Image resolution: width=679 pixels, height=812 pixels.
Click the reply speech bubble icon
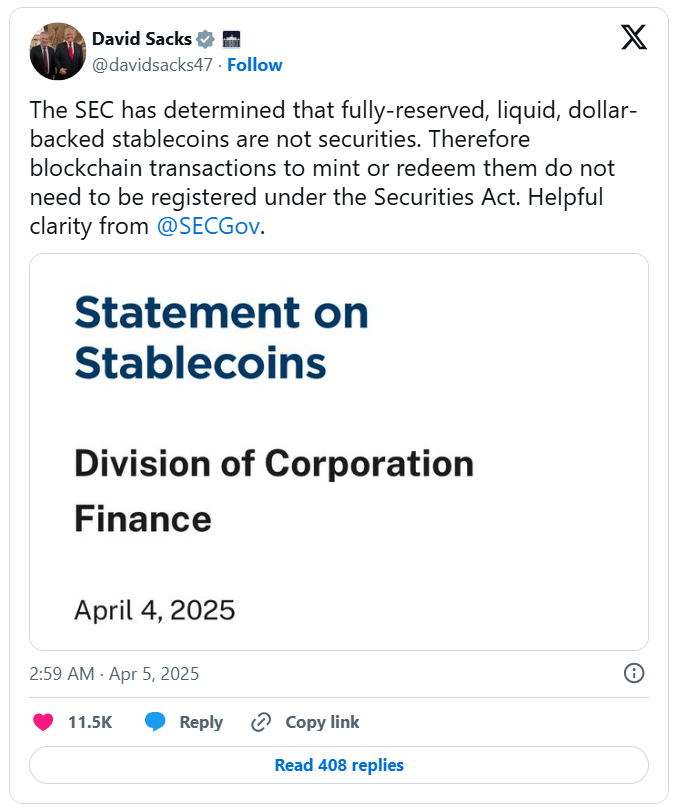coord(155,722)
